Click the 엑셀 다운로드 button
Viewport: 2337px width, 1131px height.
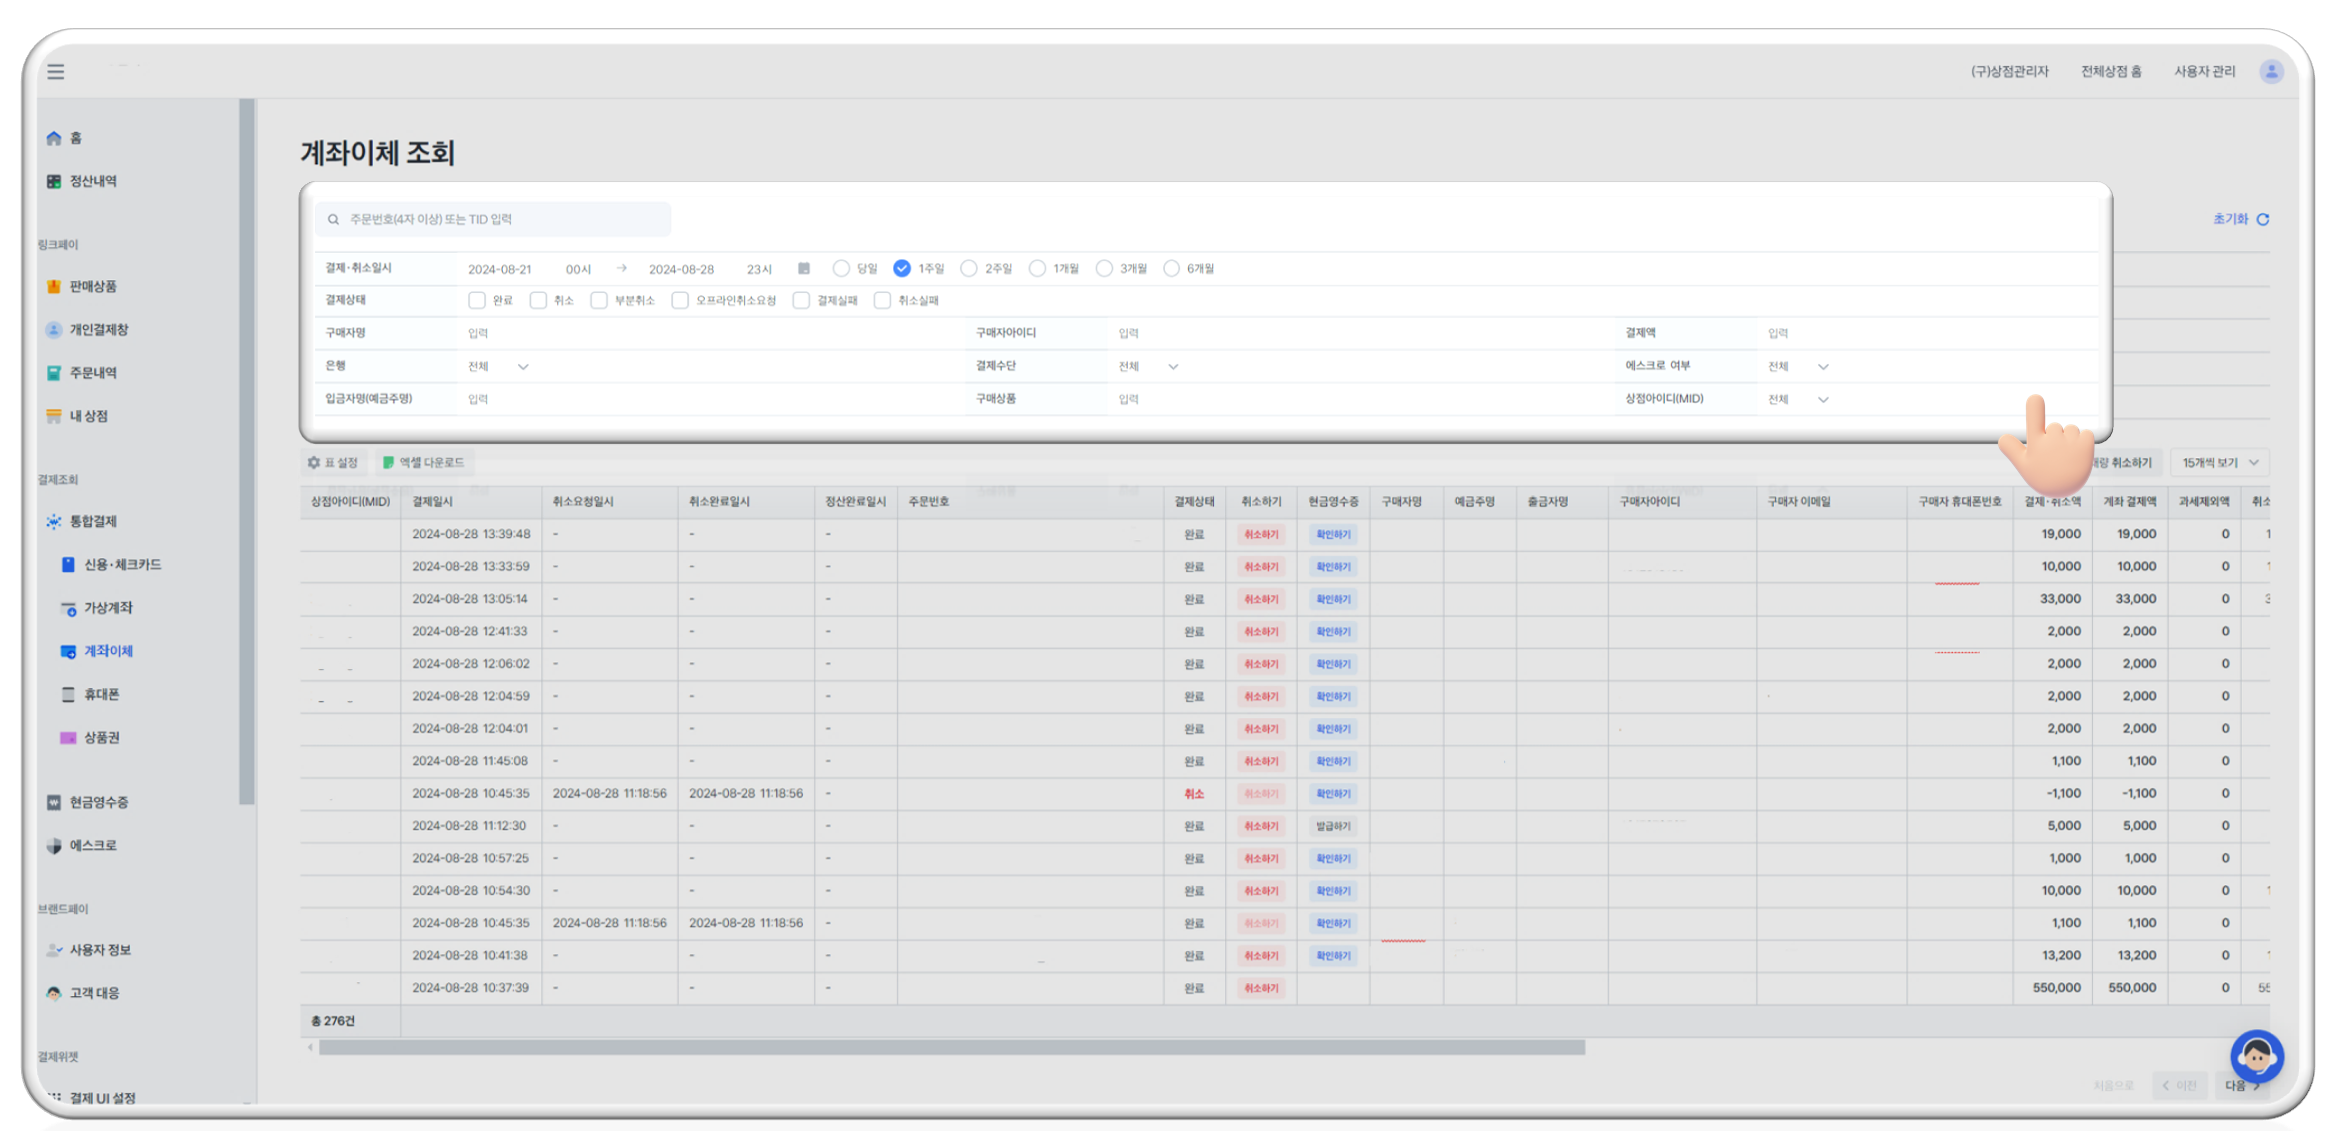[424, 462]
